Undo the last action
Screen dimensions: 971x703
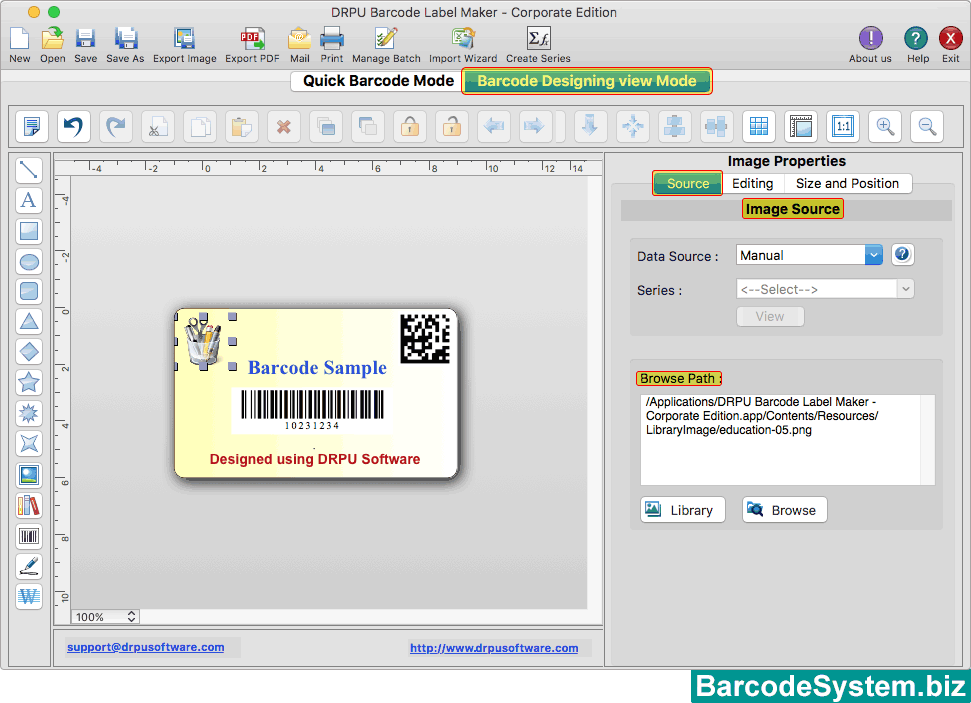[74, 127]
